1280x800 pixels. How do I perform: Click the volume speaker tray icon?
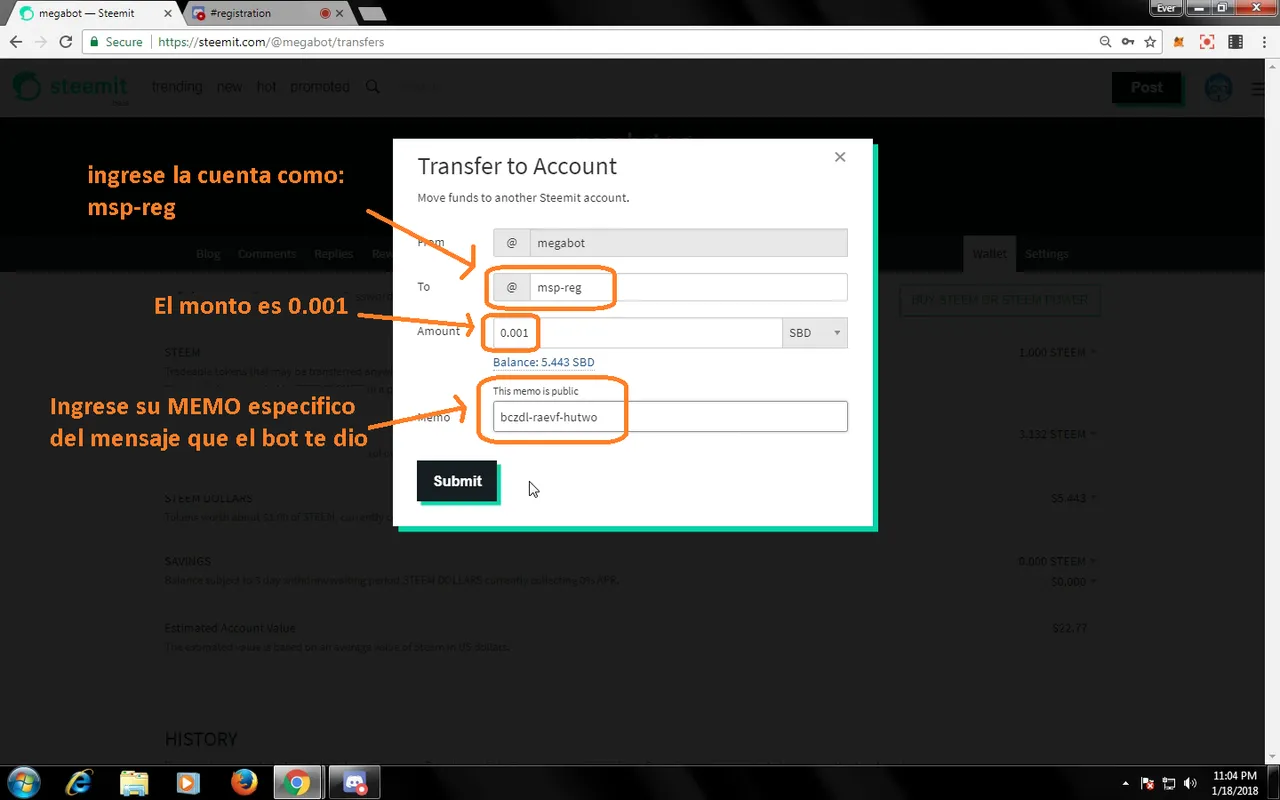pyautogui.click(x=1190, y=783)
